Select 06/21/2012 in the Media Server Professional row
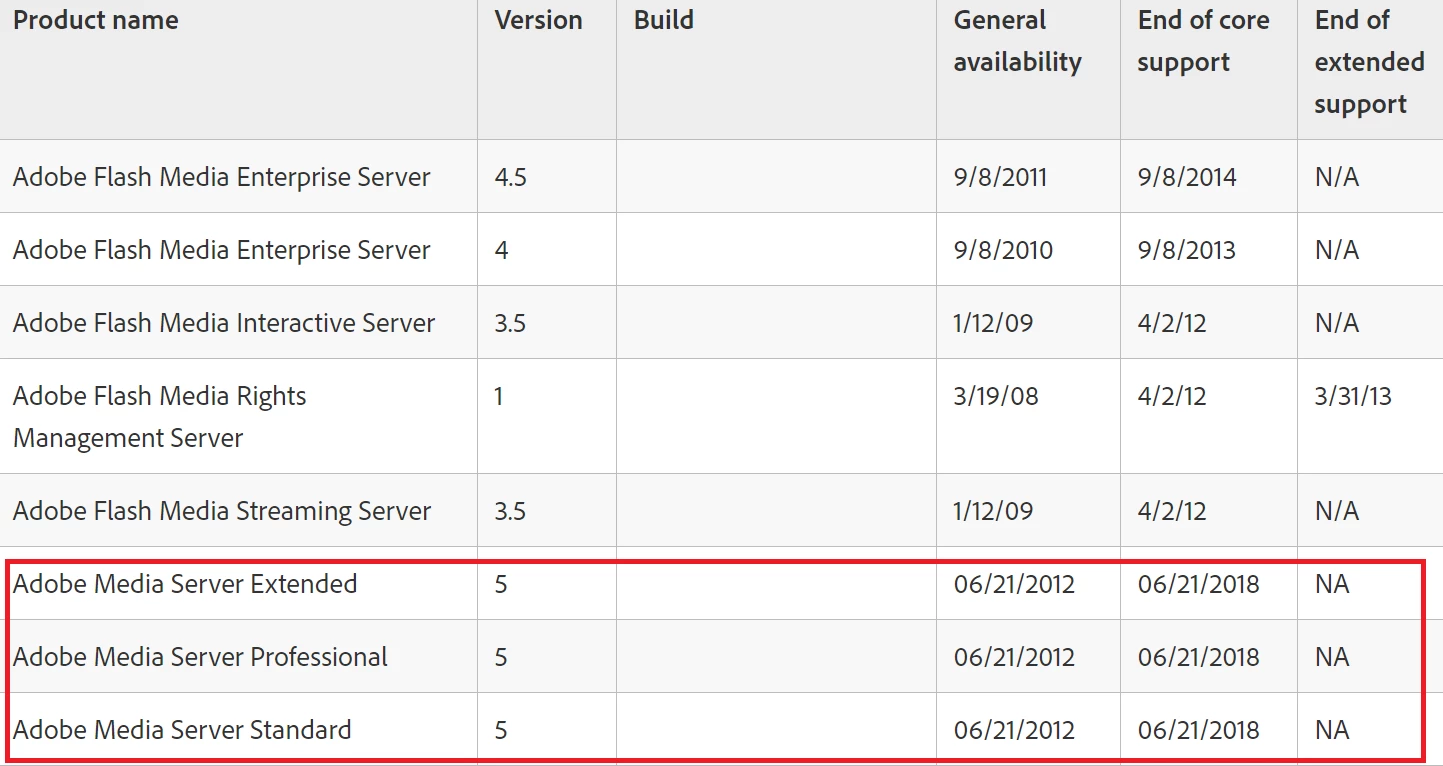 [x=1014, y=657]
